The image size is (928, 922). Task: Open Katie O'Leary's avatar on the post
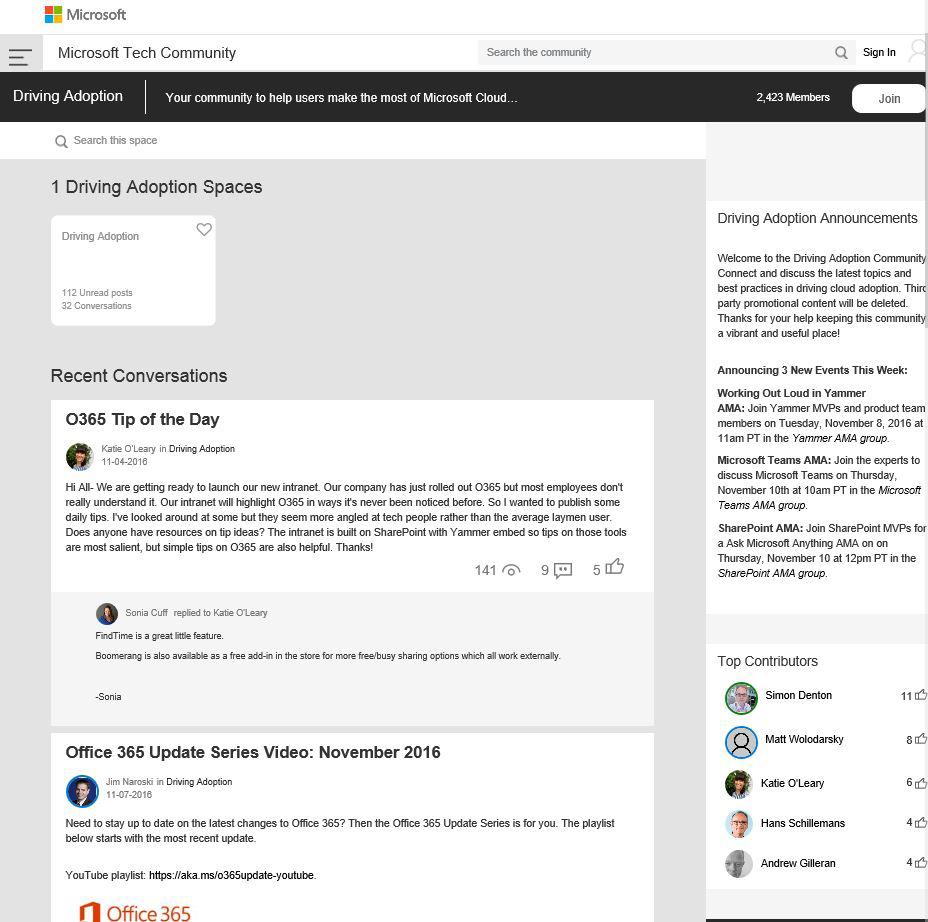(79, 456)
